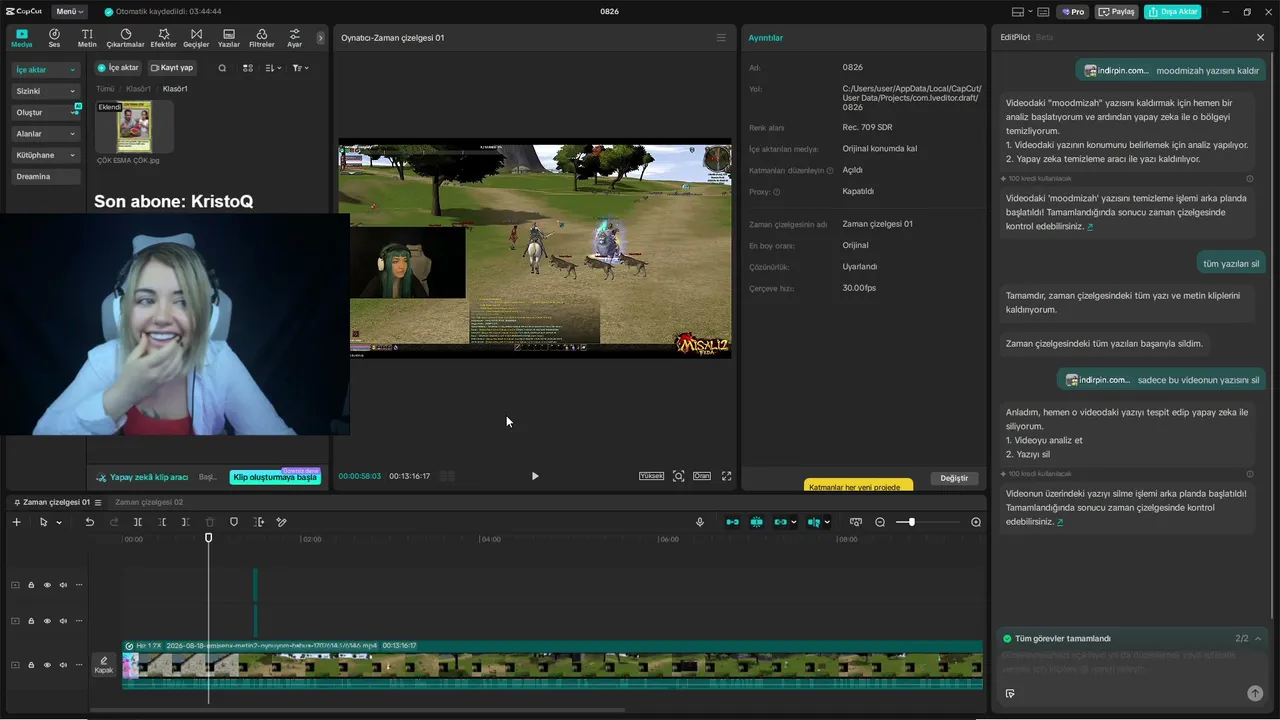Trim the clip left of playhead

point(162,522)
